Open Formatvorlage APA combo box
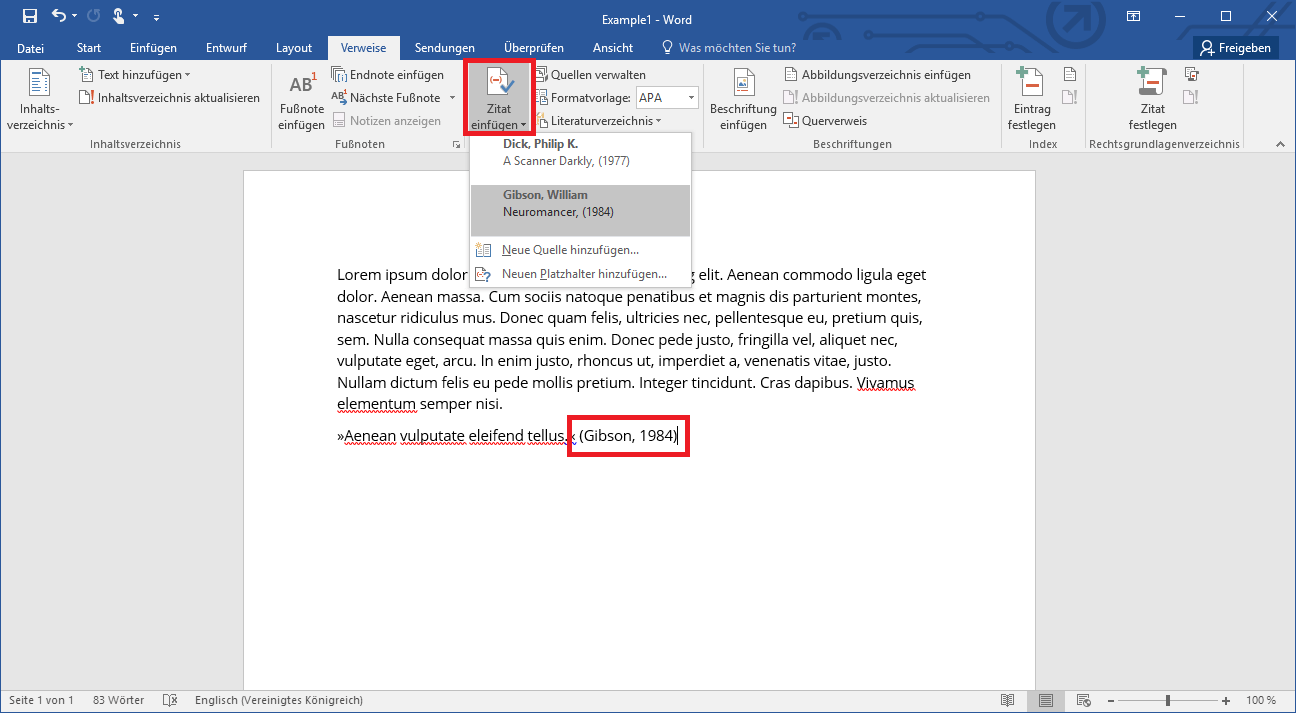This screenshot has width=1296, height=713. coord(667,98)
